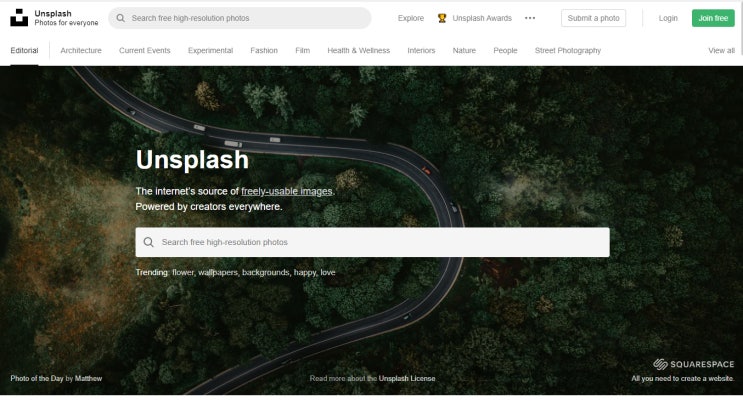Focus the top search photos field
The height and width of the screenshot is (410, 743).
pos(240,18)
